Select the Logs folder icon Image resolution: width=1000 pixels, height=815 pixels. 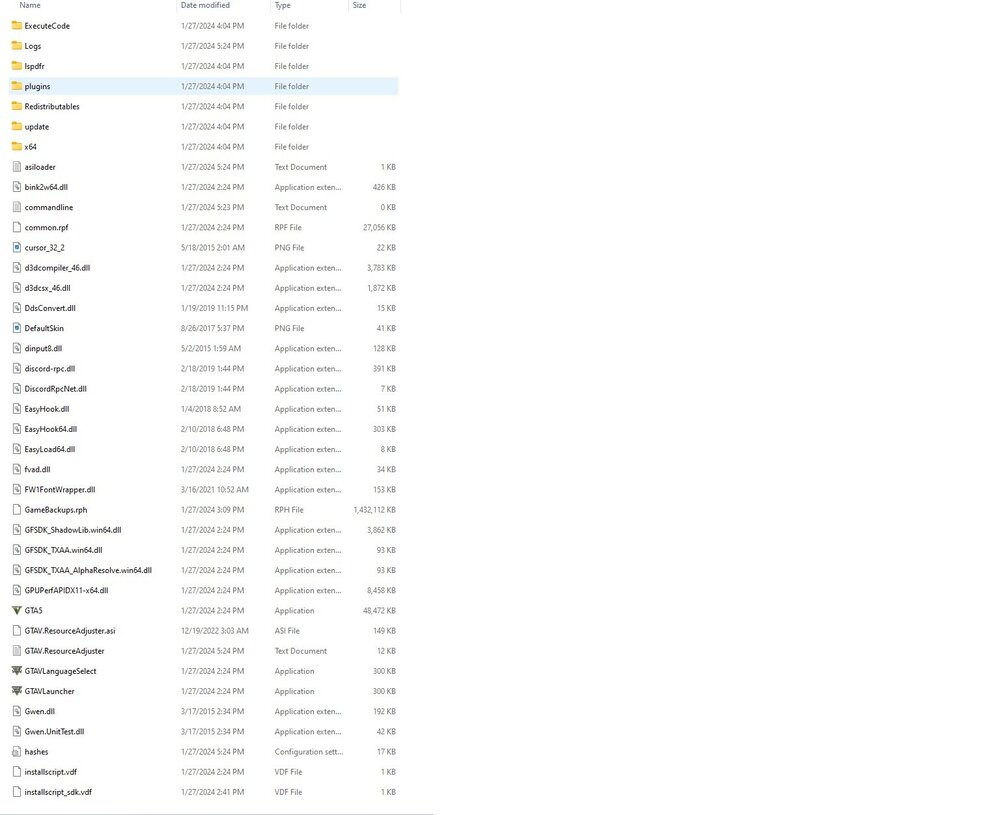click(x=17, y=46)
